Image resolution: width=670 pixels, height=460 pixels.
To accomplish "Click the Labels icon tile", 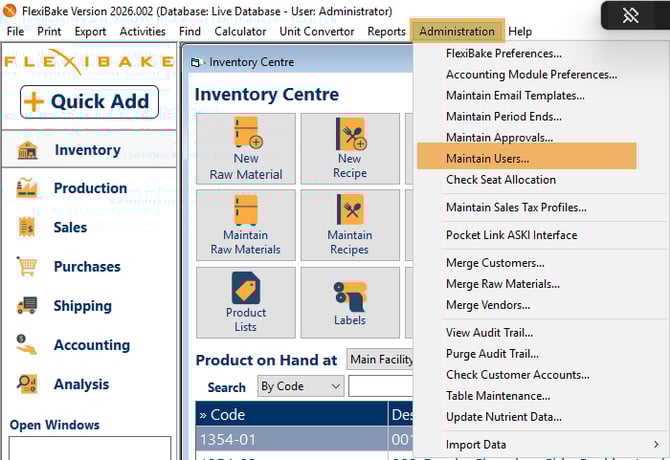I will click(349, 302).
